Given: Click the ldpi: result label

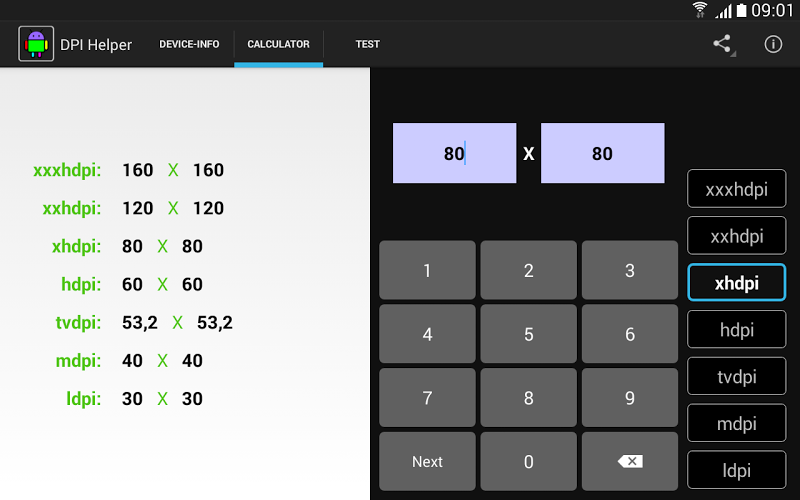Looking at the screenshot, I should tap(84, 398).
